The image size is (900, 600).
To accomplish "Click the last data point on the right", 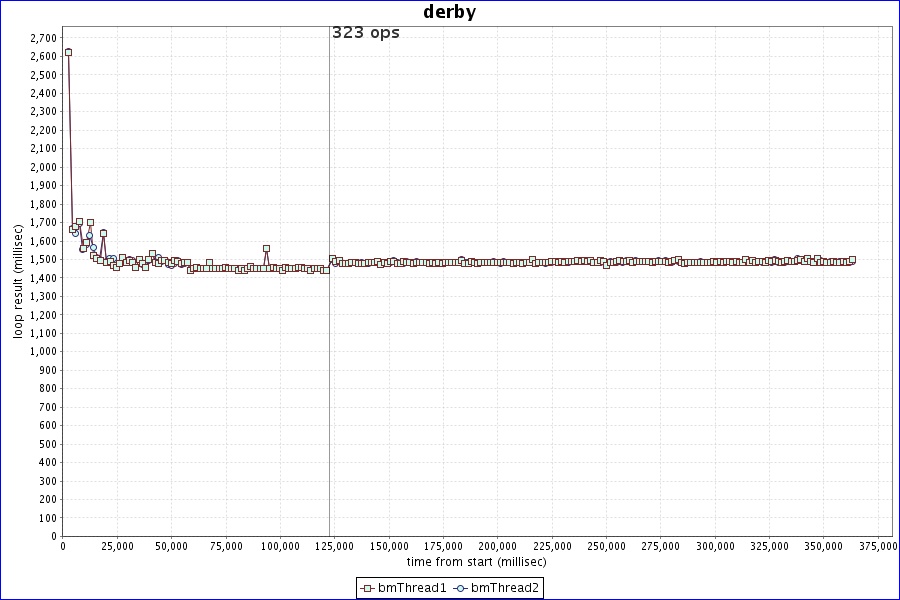I will tap(852, 260).
